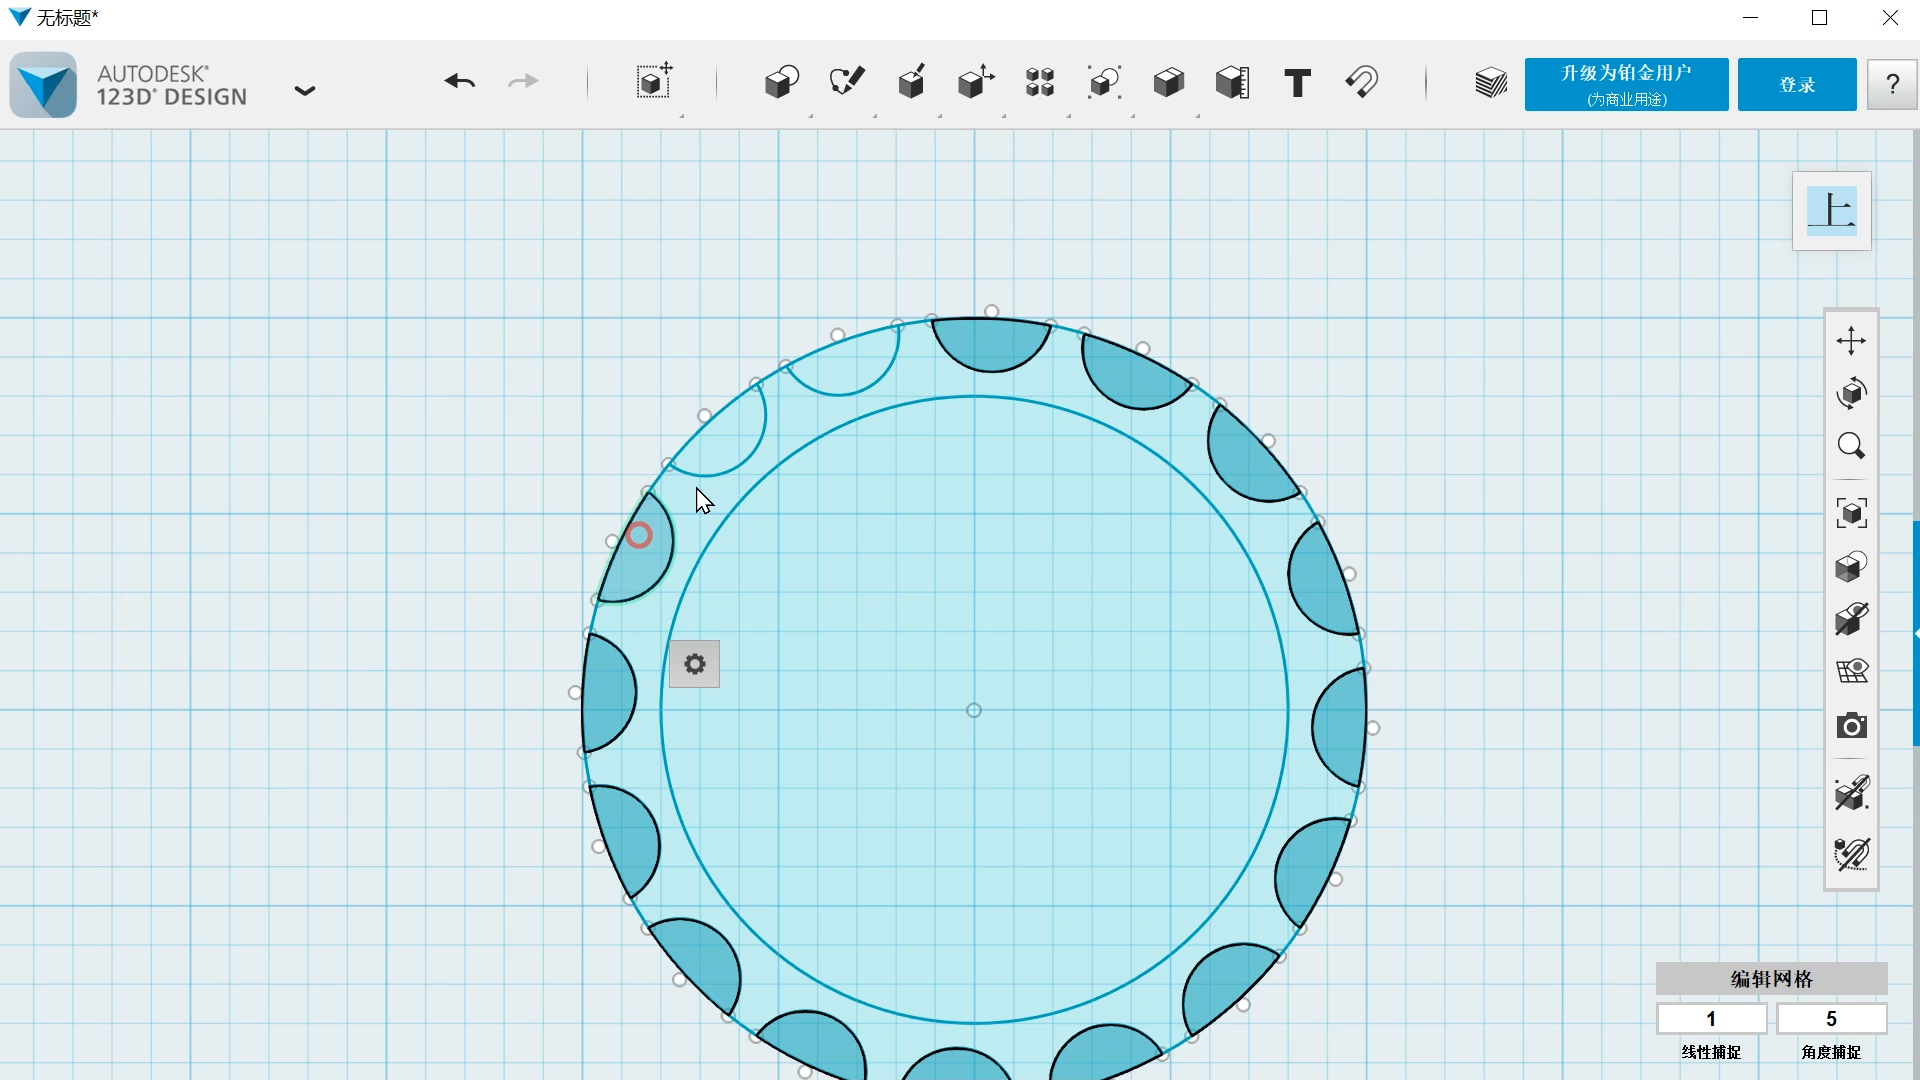Viewport: 1920px width, 1080px height.
Task: Click the blue login button
Action: 1796,85
